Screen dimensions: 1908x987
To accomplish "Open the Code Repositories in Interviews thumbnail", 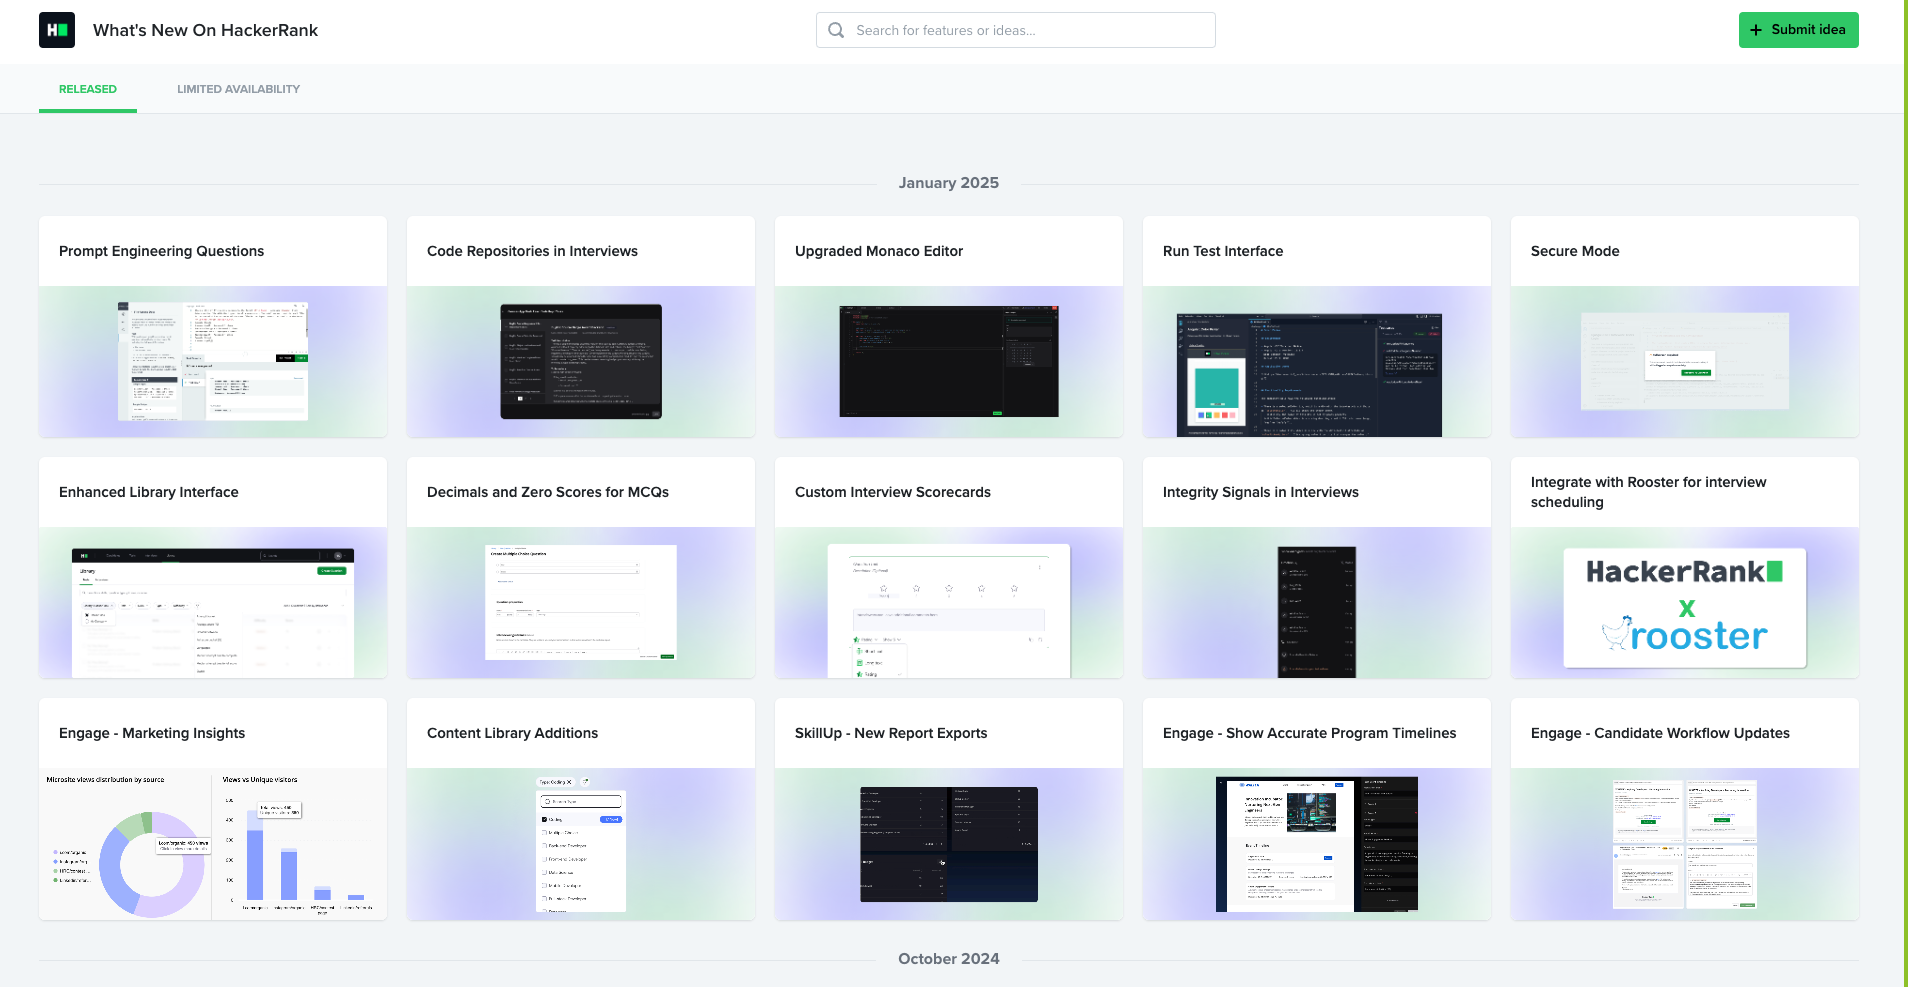I will coord(580,361).
